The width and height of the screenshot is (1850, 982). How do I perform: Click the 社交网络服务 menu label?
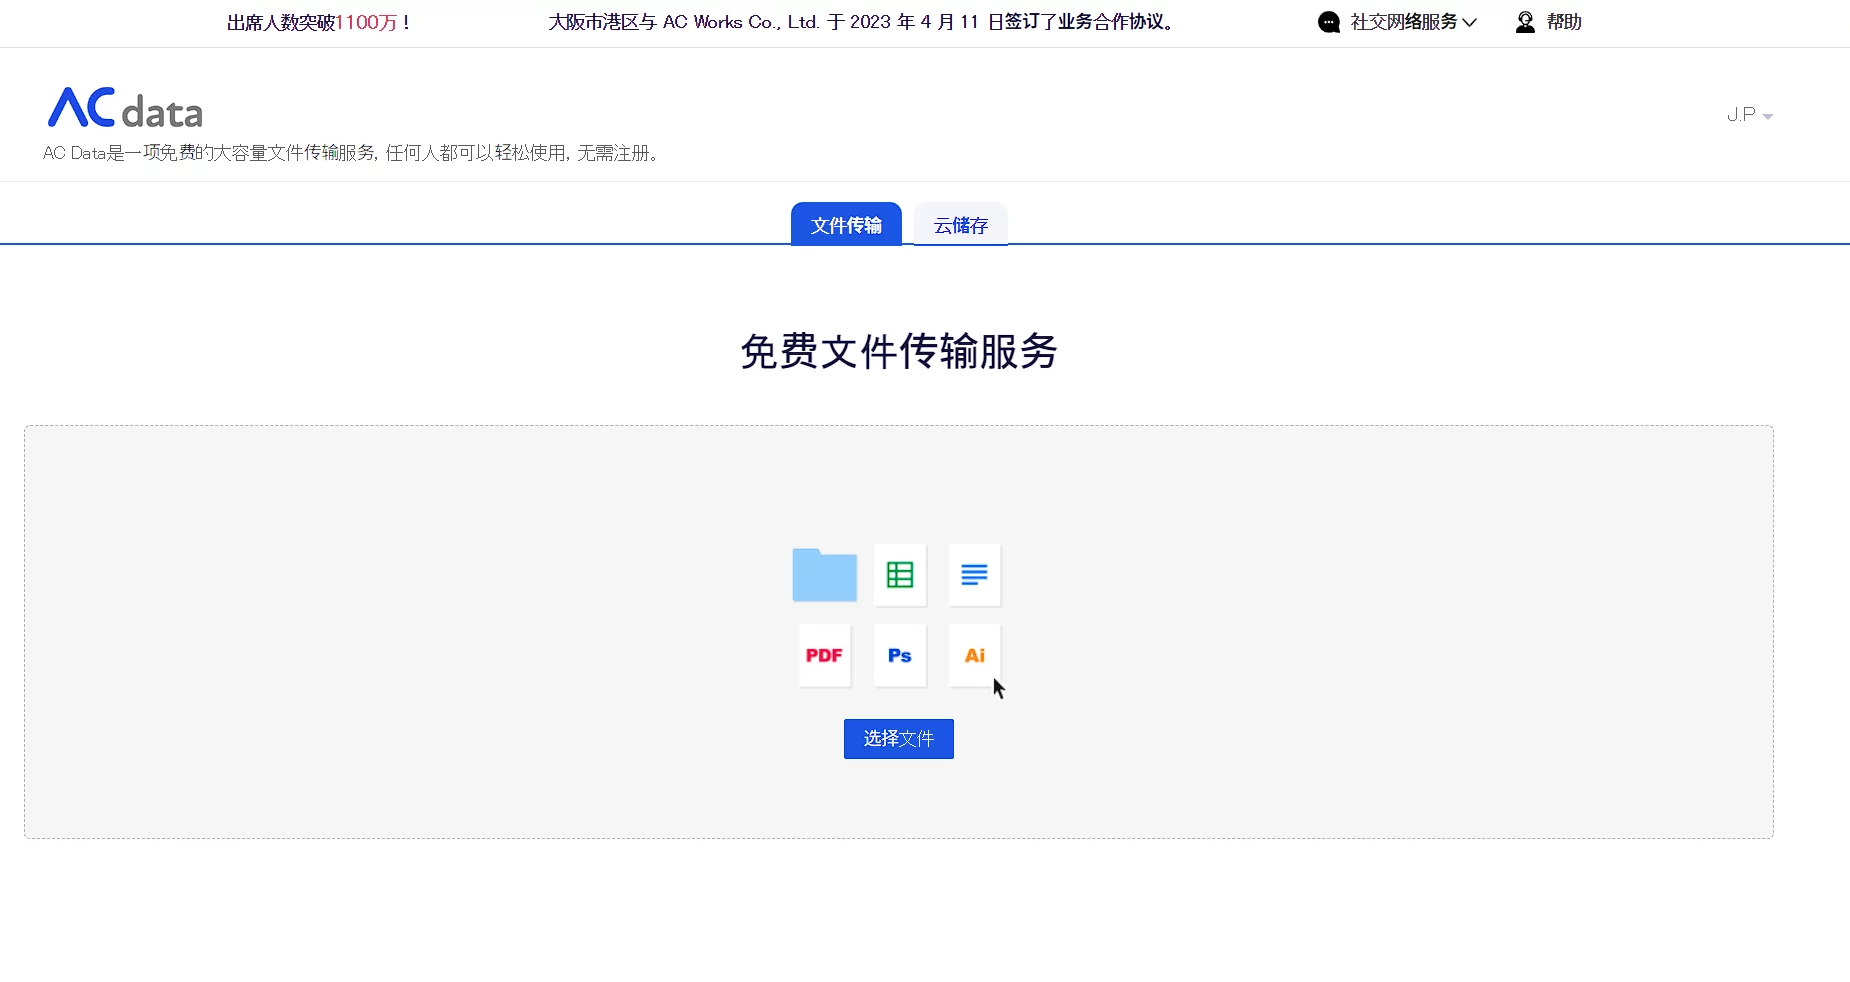[1403, 22]
